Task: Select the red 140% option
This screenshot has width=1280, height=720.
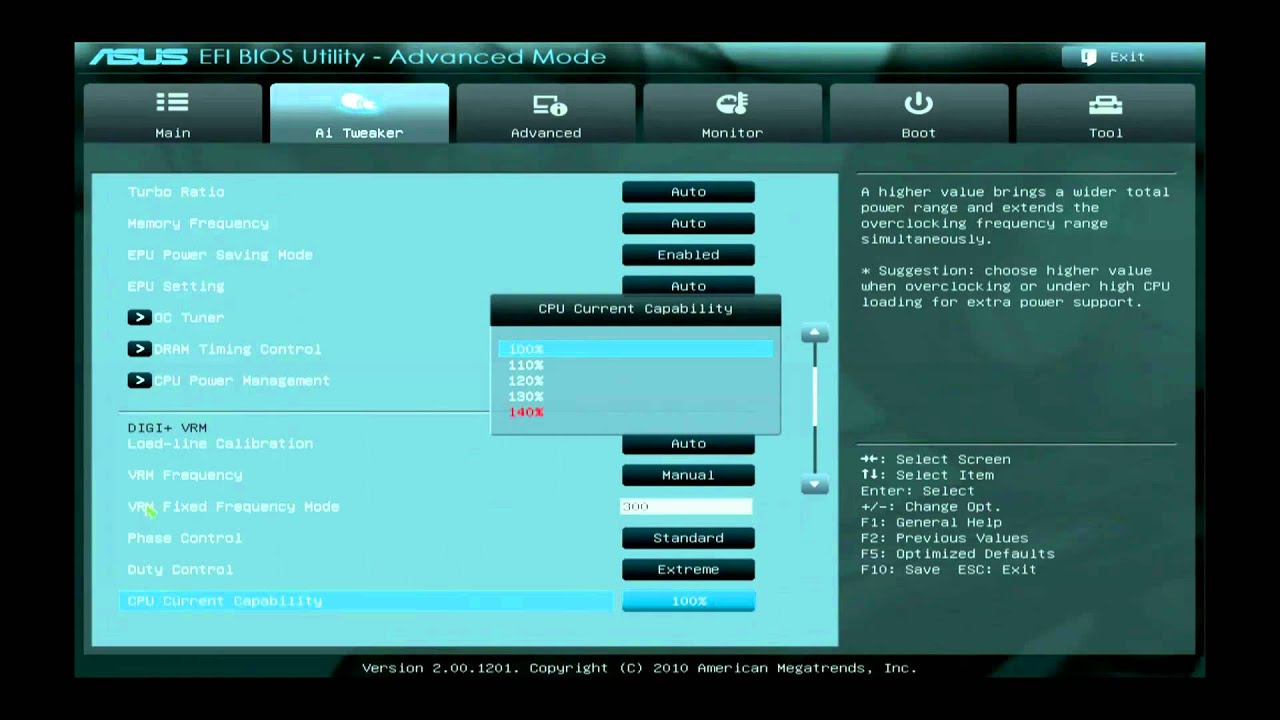Action: pyautogui.click(x=526, y=412)
